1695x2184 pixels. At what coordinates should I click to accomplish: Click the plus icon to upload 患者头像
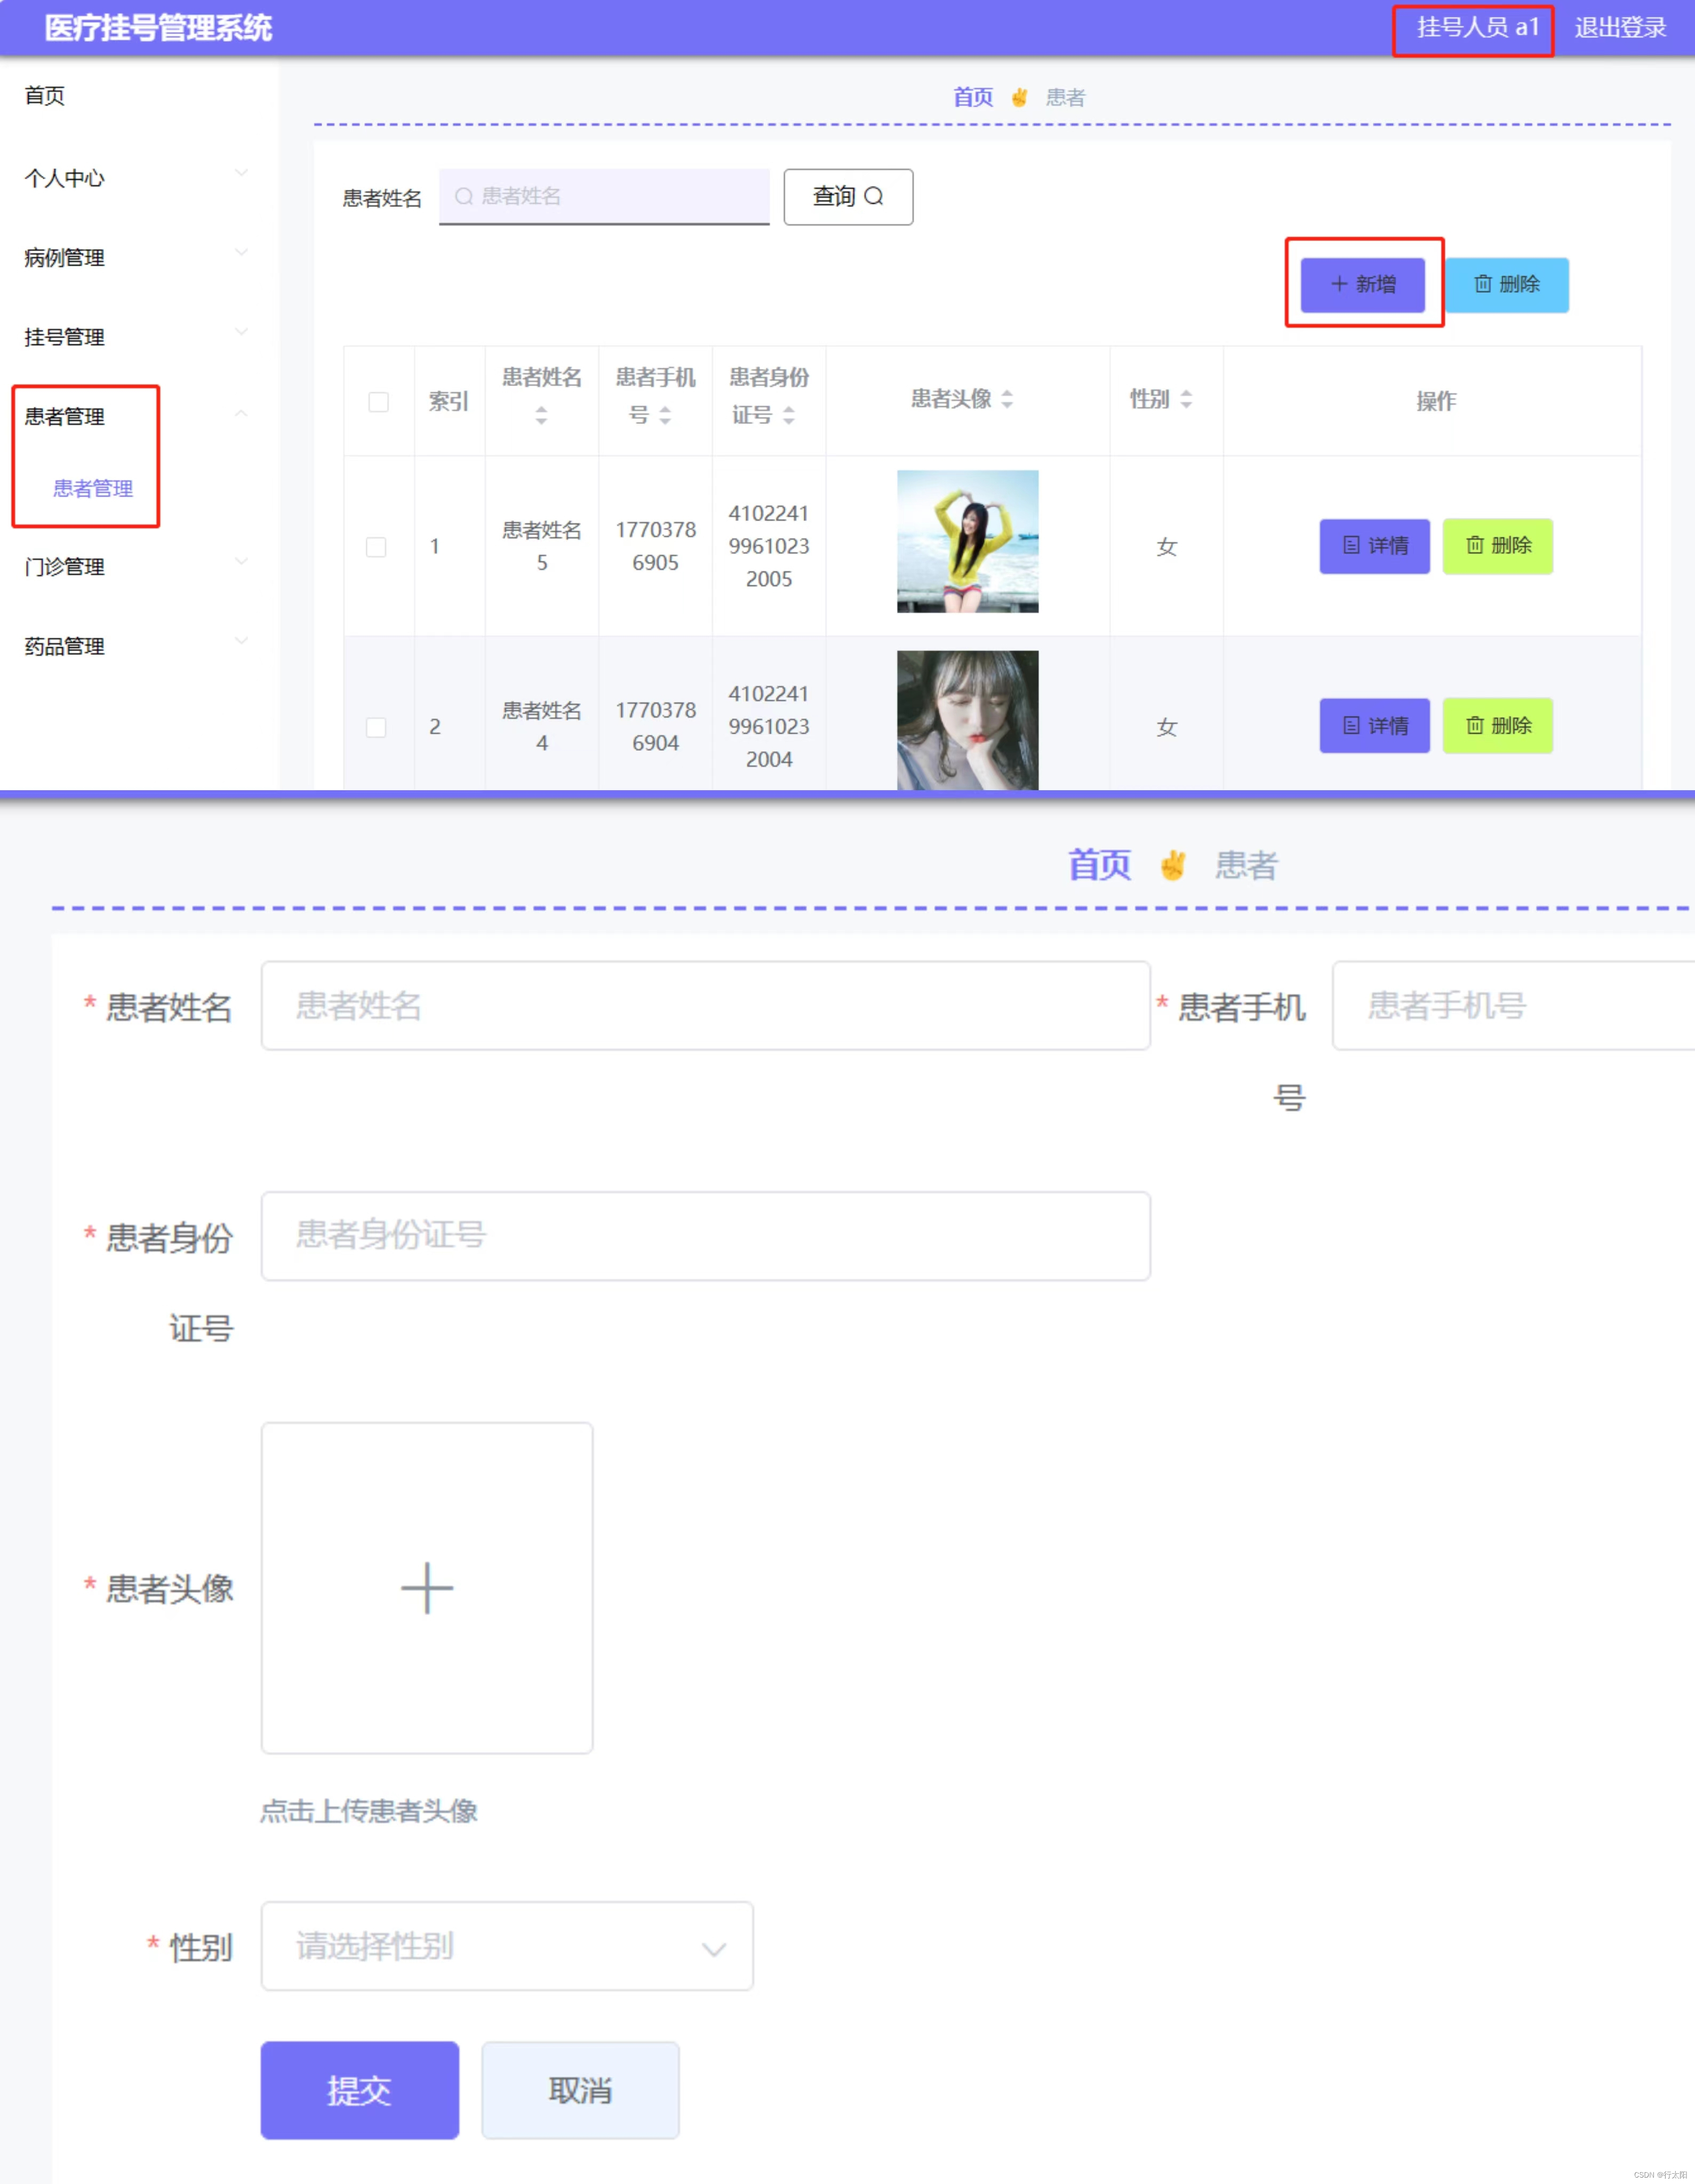pyautogui.click(x=427, y=1587)
